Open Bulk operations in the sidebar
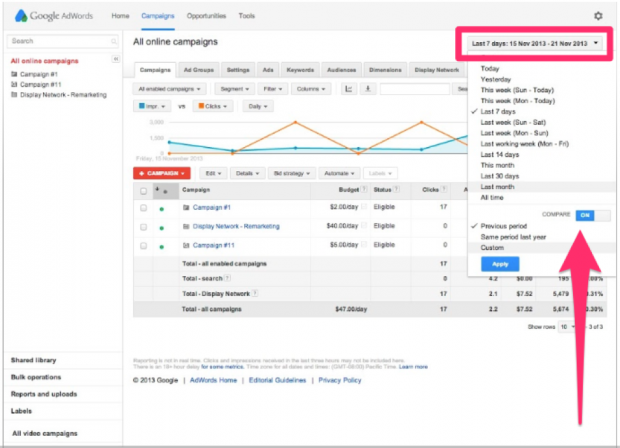Screen dimensions: 620x448 36,377
